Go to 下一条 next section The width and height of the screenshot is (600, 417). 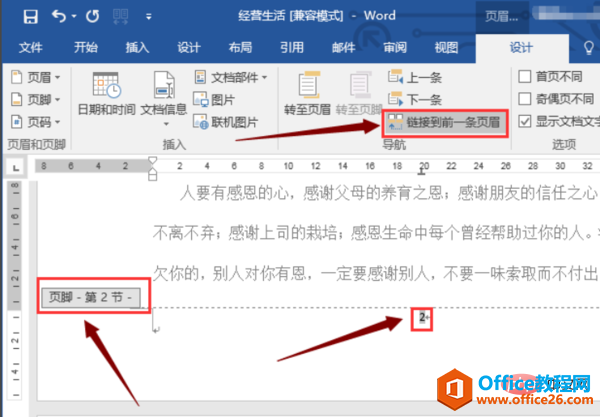tap(415, 99)
